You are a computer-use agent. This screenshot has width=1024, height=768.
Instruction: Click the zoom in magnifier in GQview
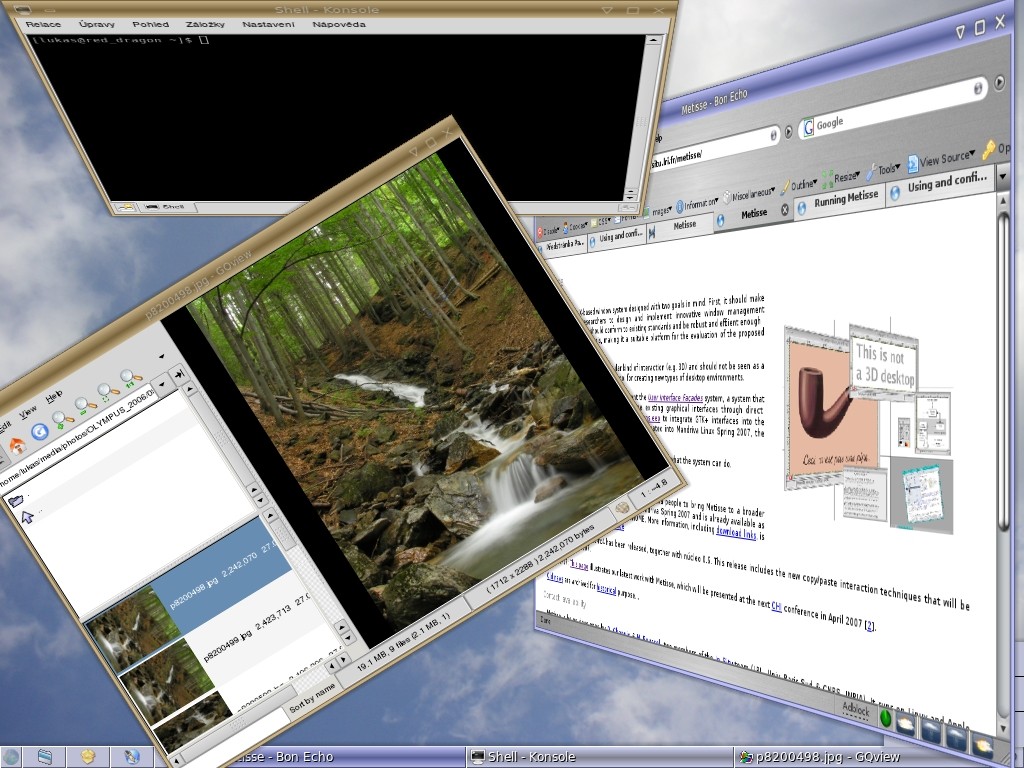[63, 419]
